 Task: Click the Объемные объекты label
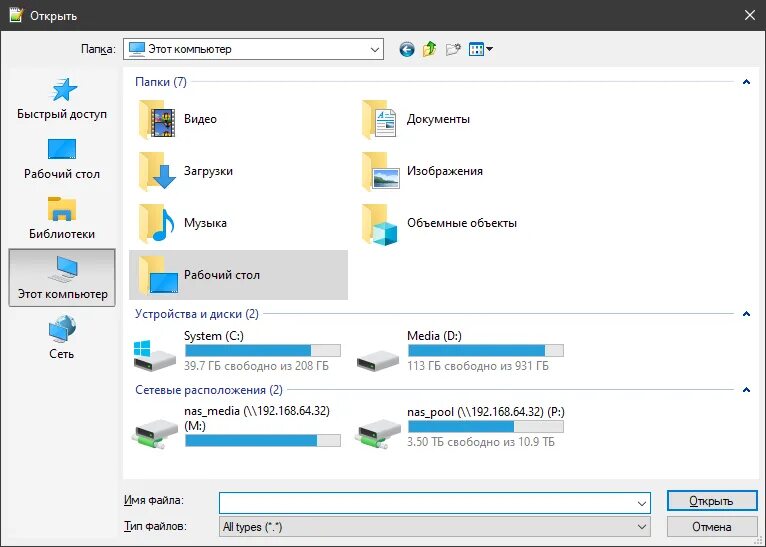point(462,223)
